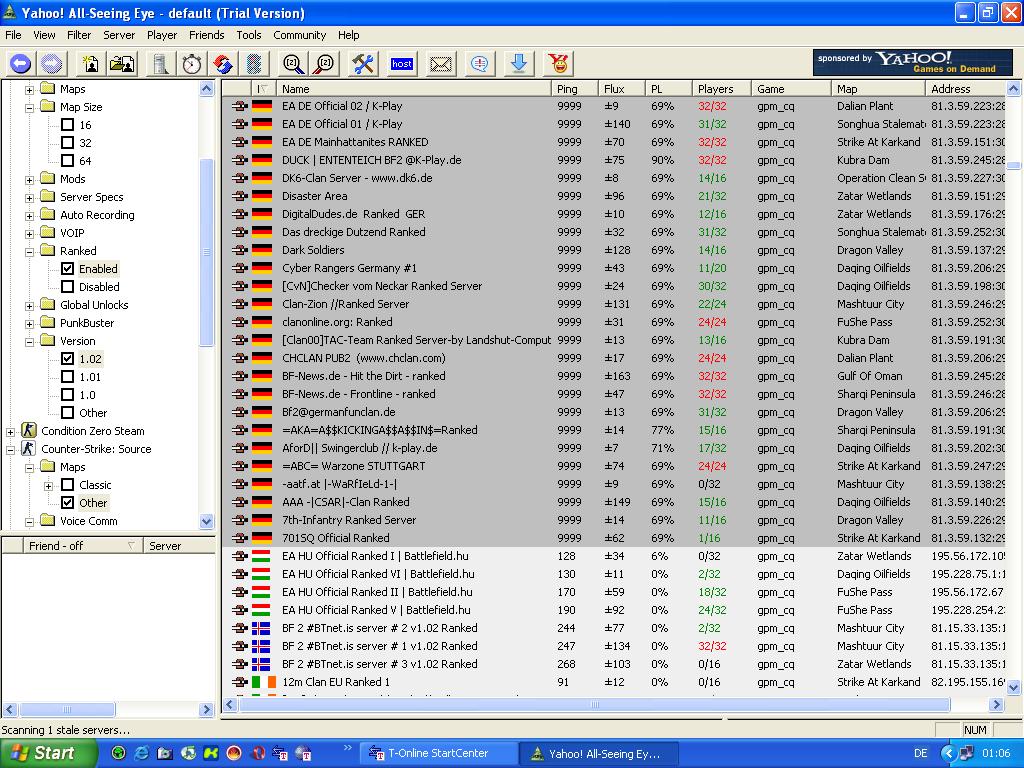This screenshot has width=1024, height=768.
Task: Click the Voice Comm tree item
Action: (x=89, y=520)
